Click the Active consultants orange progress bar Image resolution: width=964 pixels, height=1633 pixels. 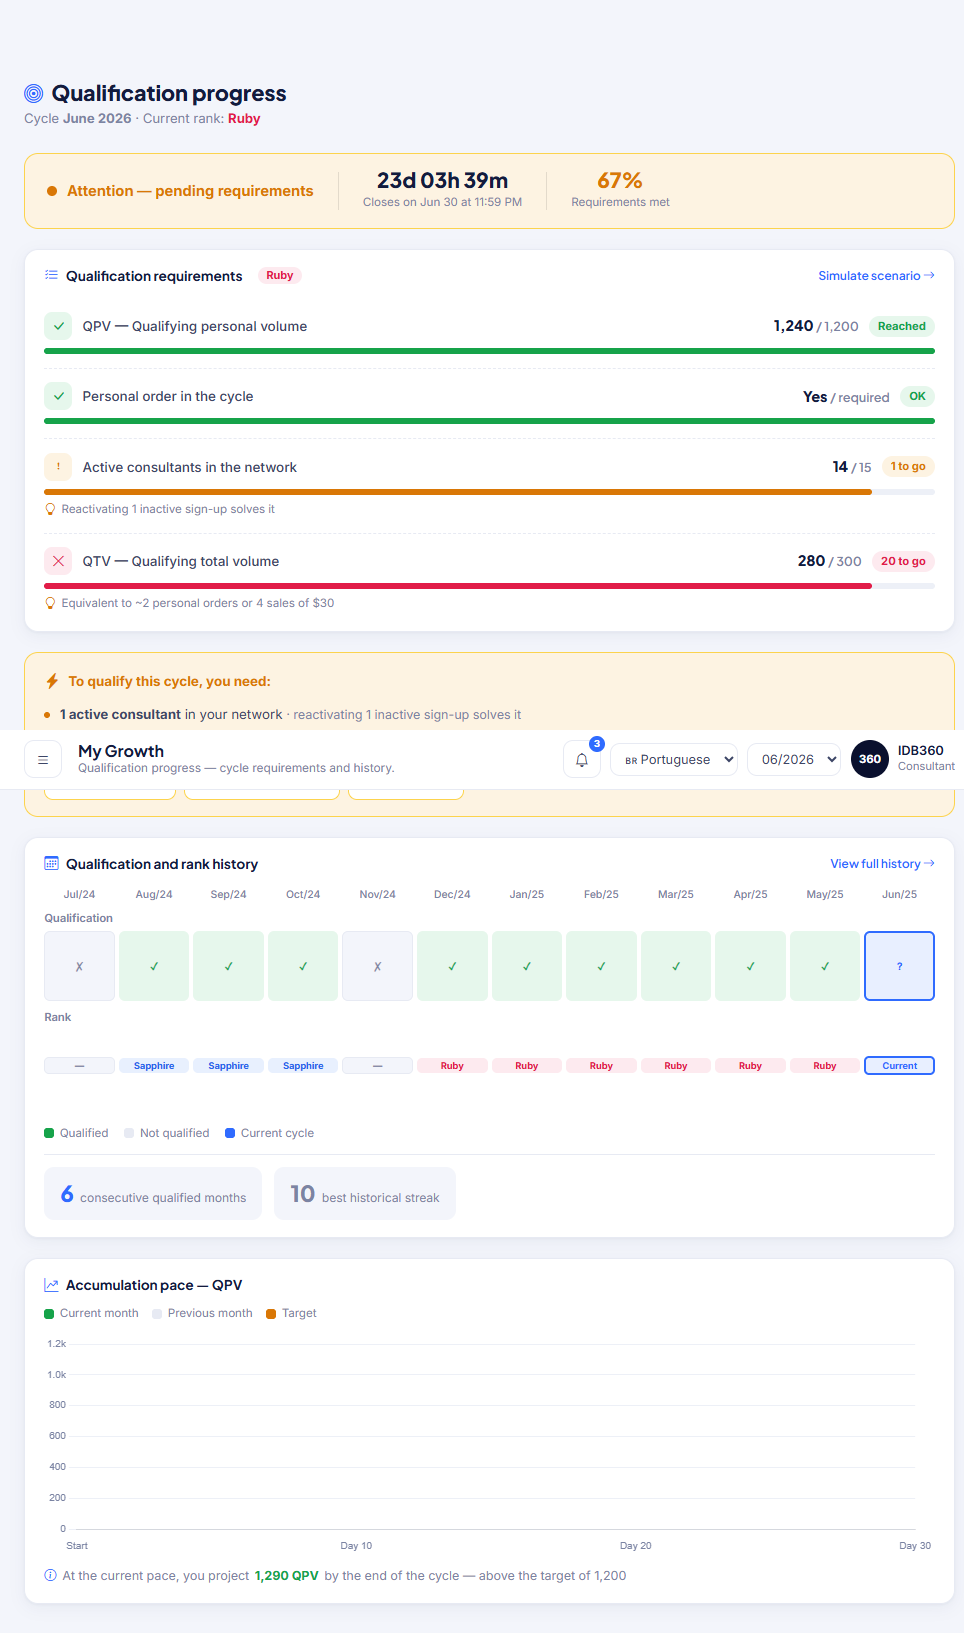pos(458,492)
